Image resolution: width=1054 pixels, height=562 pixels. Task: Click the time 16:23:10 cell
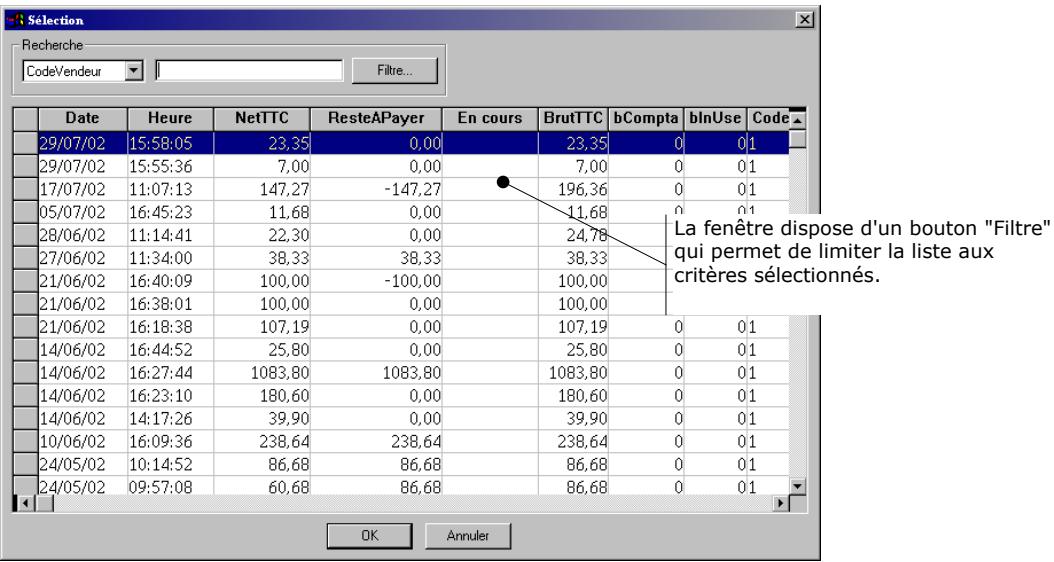170,395
